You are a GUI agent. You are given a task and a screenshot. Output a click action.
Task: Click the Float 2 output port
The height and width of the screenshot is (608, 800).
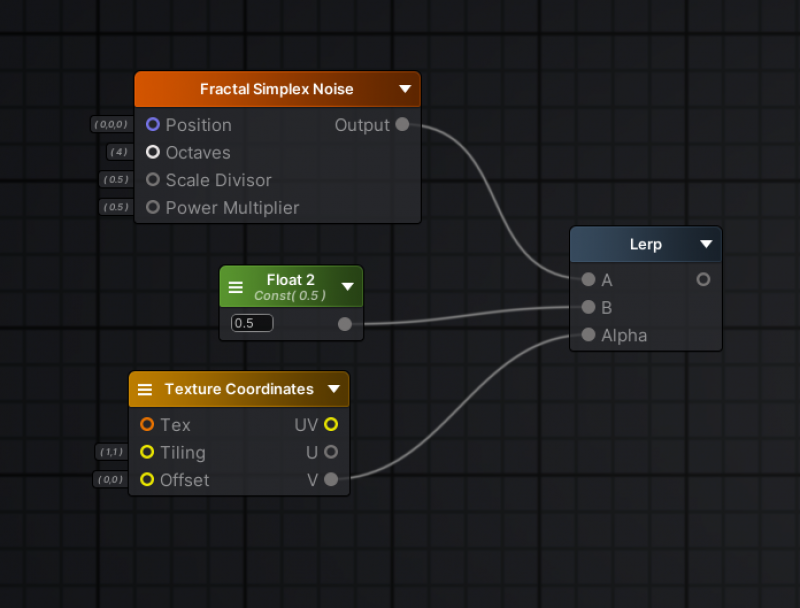[x=345, y=324]
